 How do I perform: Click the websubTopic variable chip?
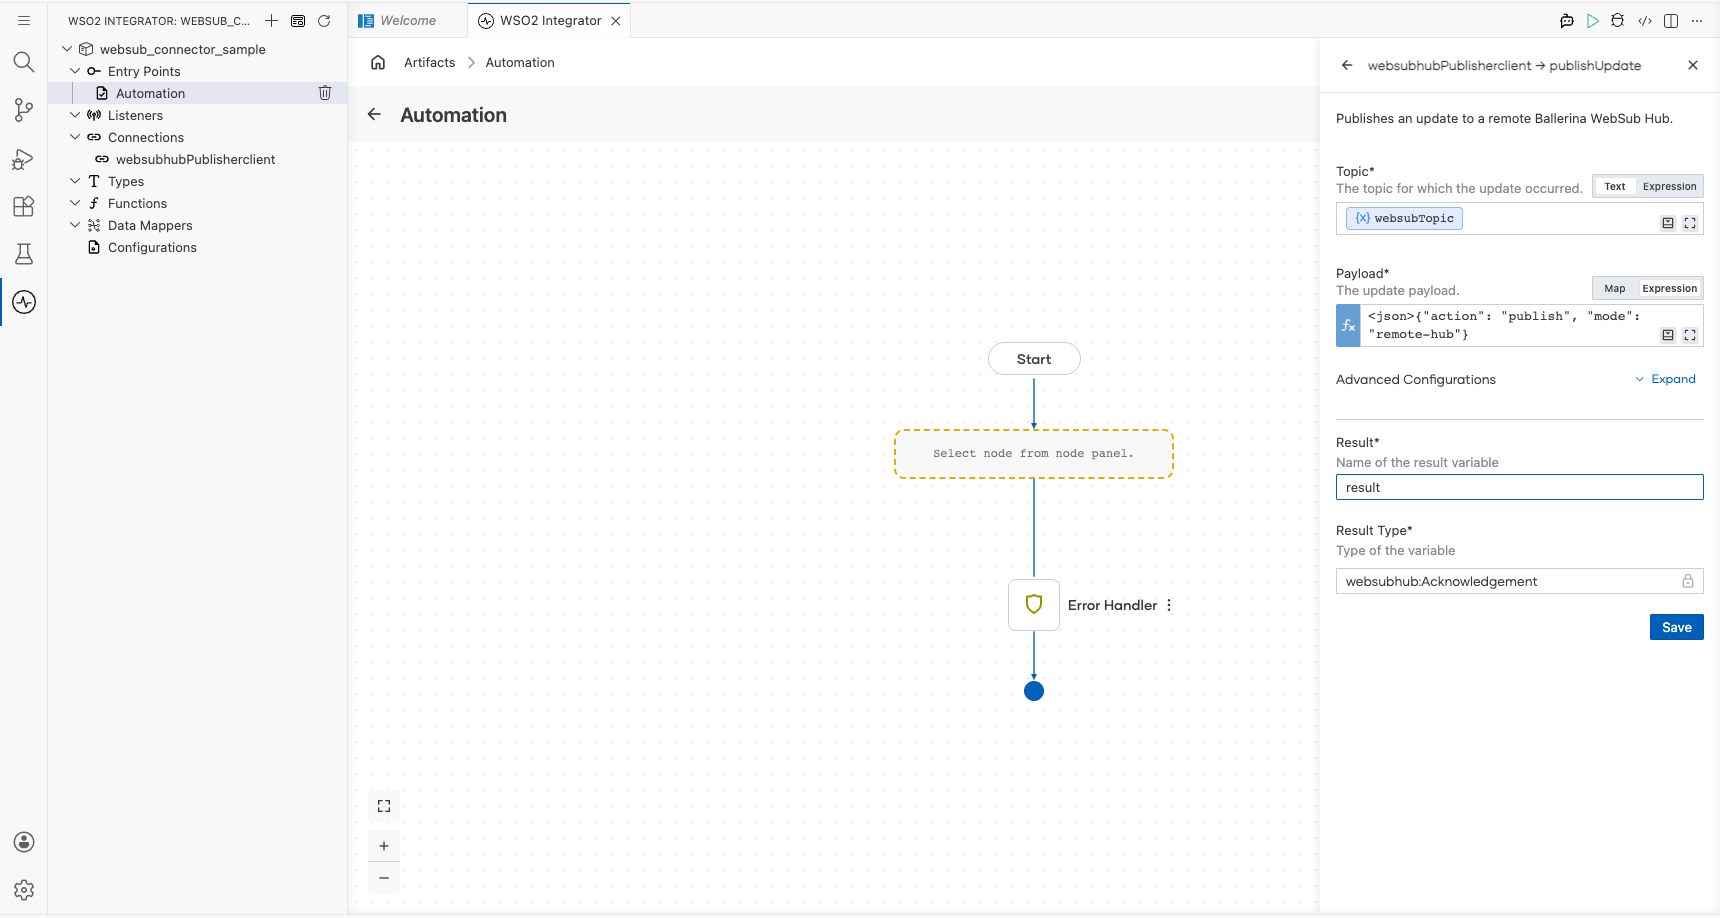(1404, 218)
